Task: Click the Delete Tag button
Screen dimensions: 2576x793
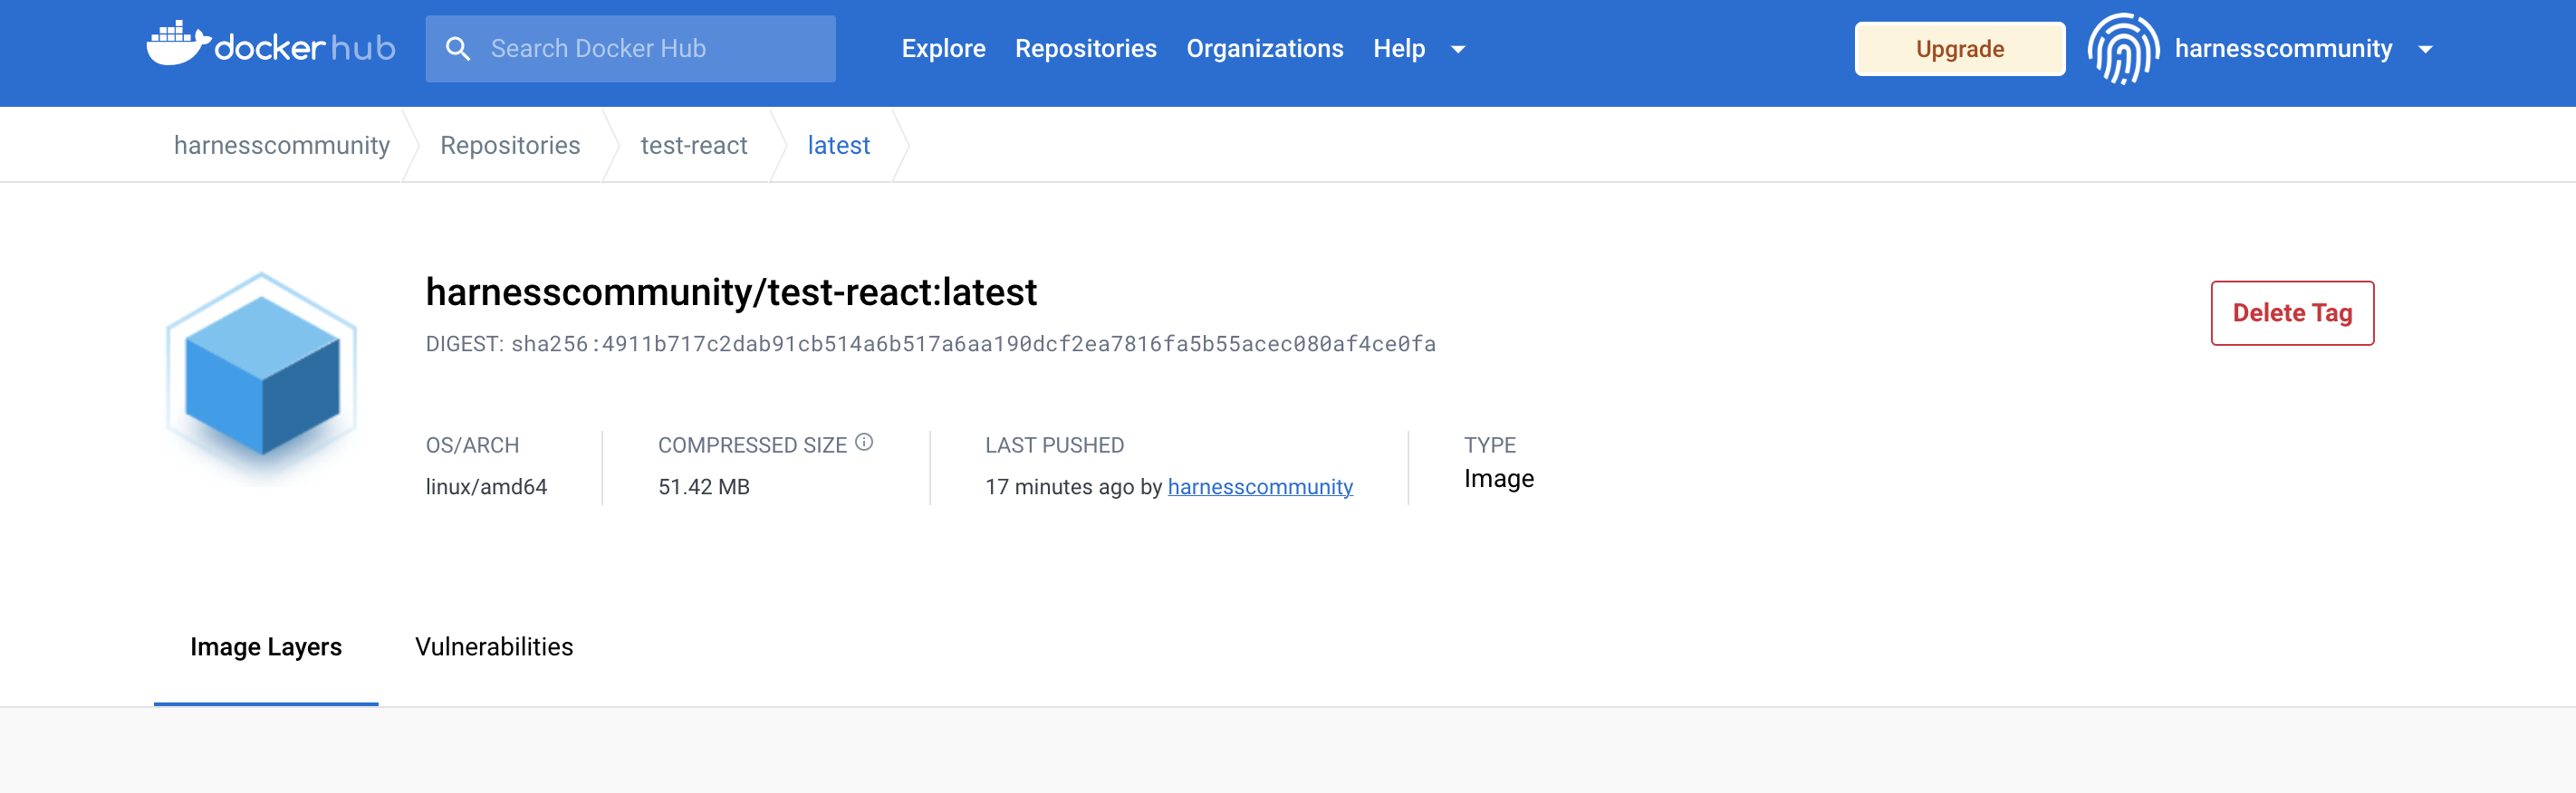Action: coord(2292,313)
